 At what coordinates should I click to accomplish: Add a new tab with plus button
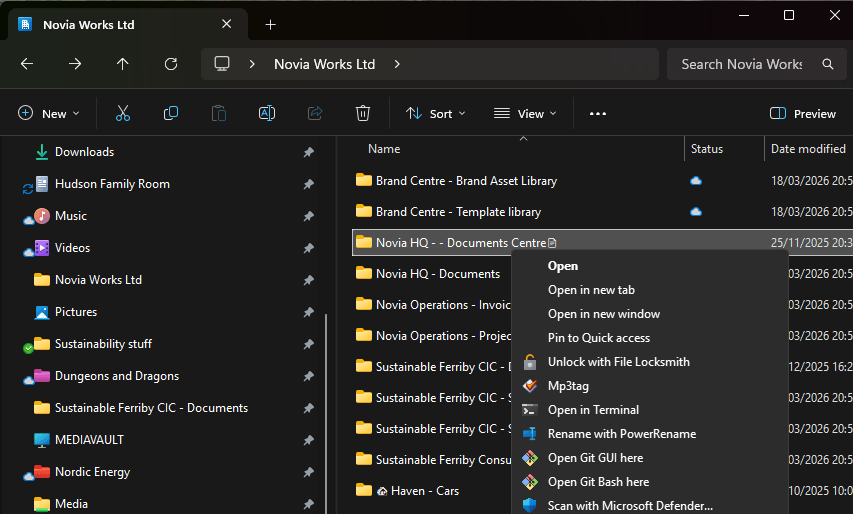pyautogui.click(x=270, y=24)
